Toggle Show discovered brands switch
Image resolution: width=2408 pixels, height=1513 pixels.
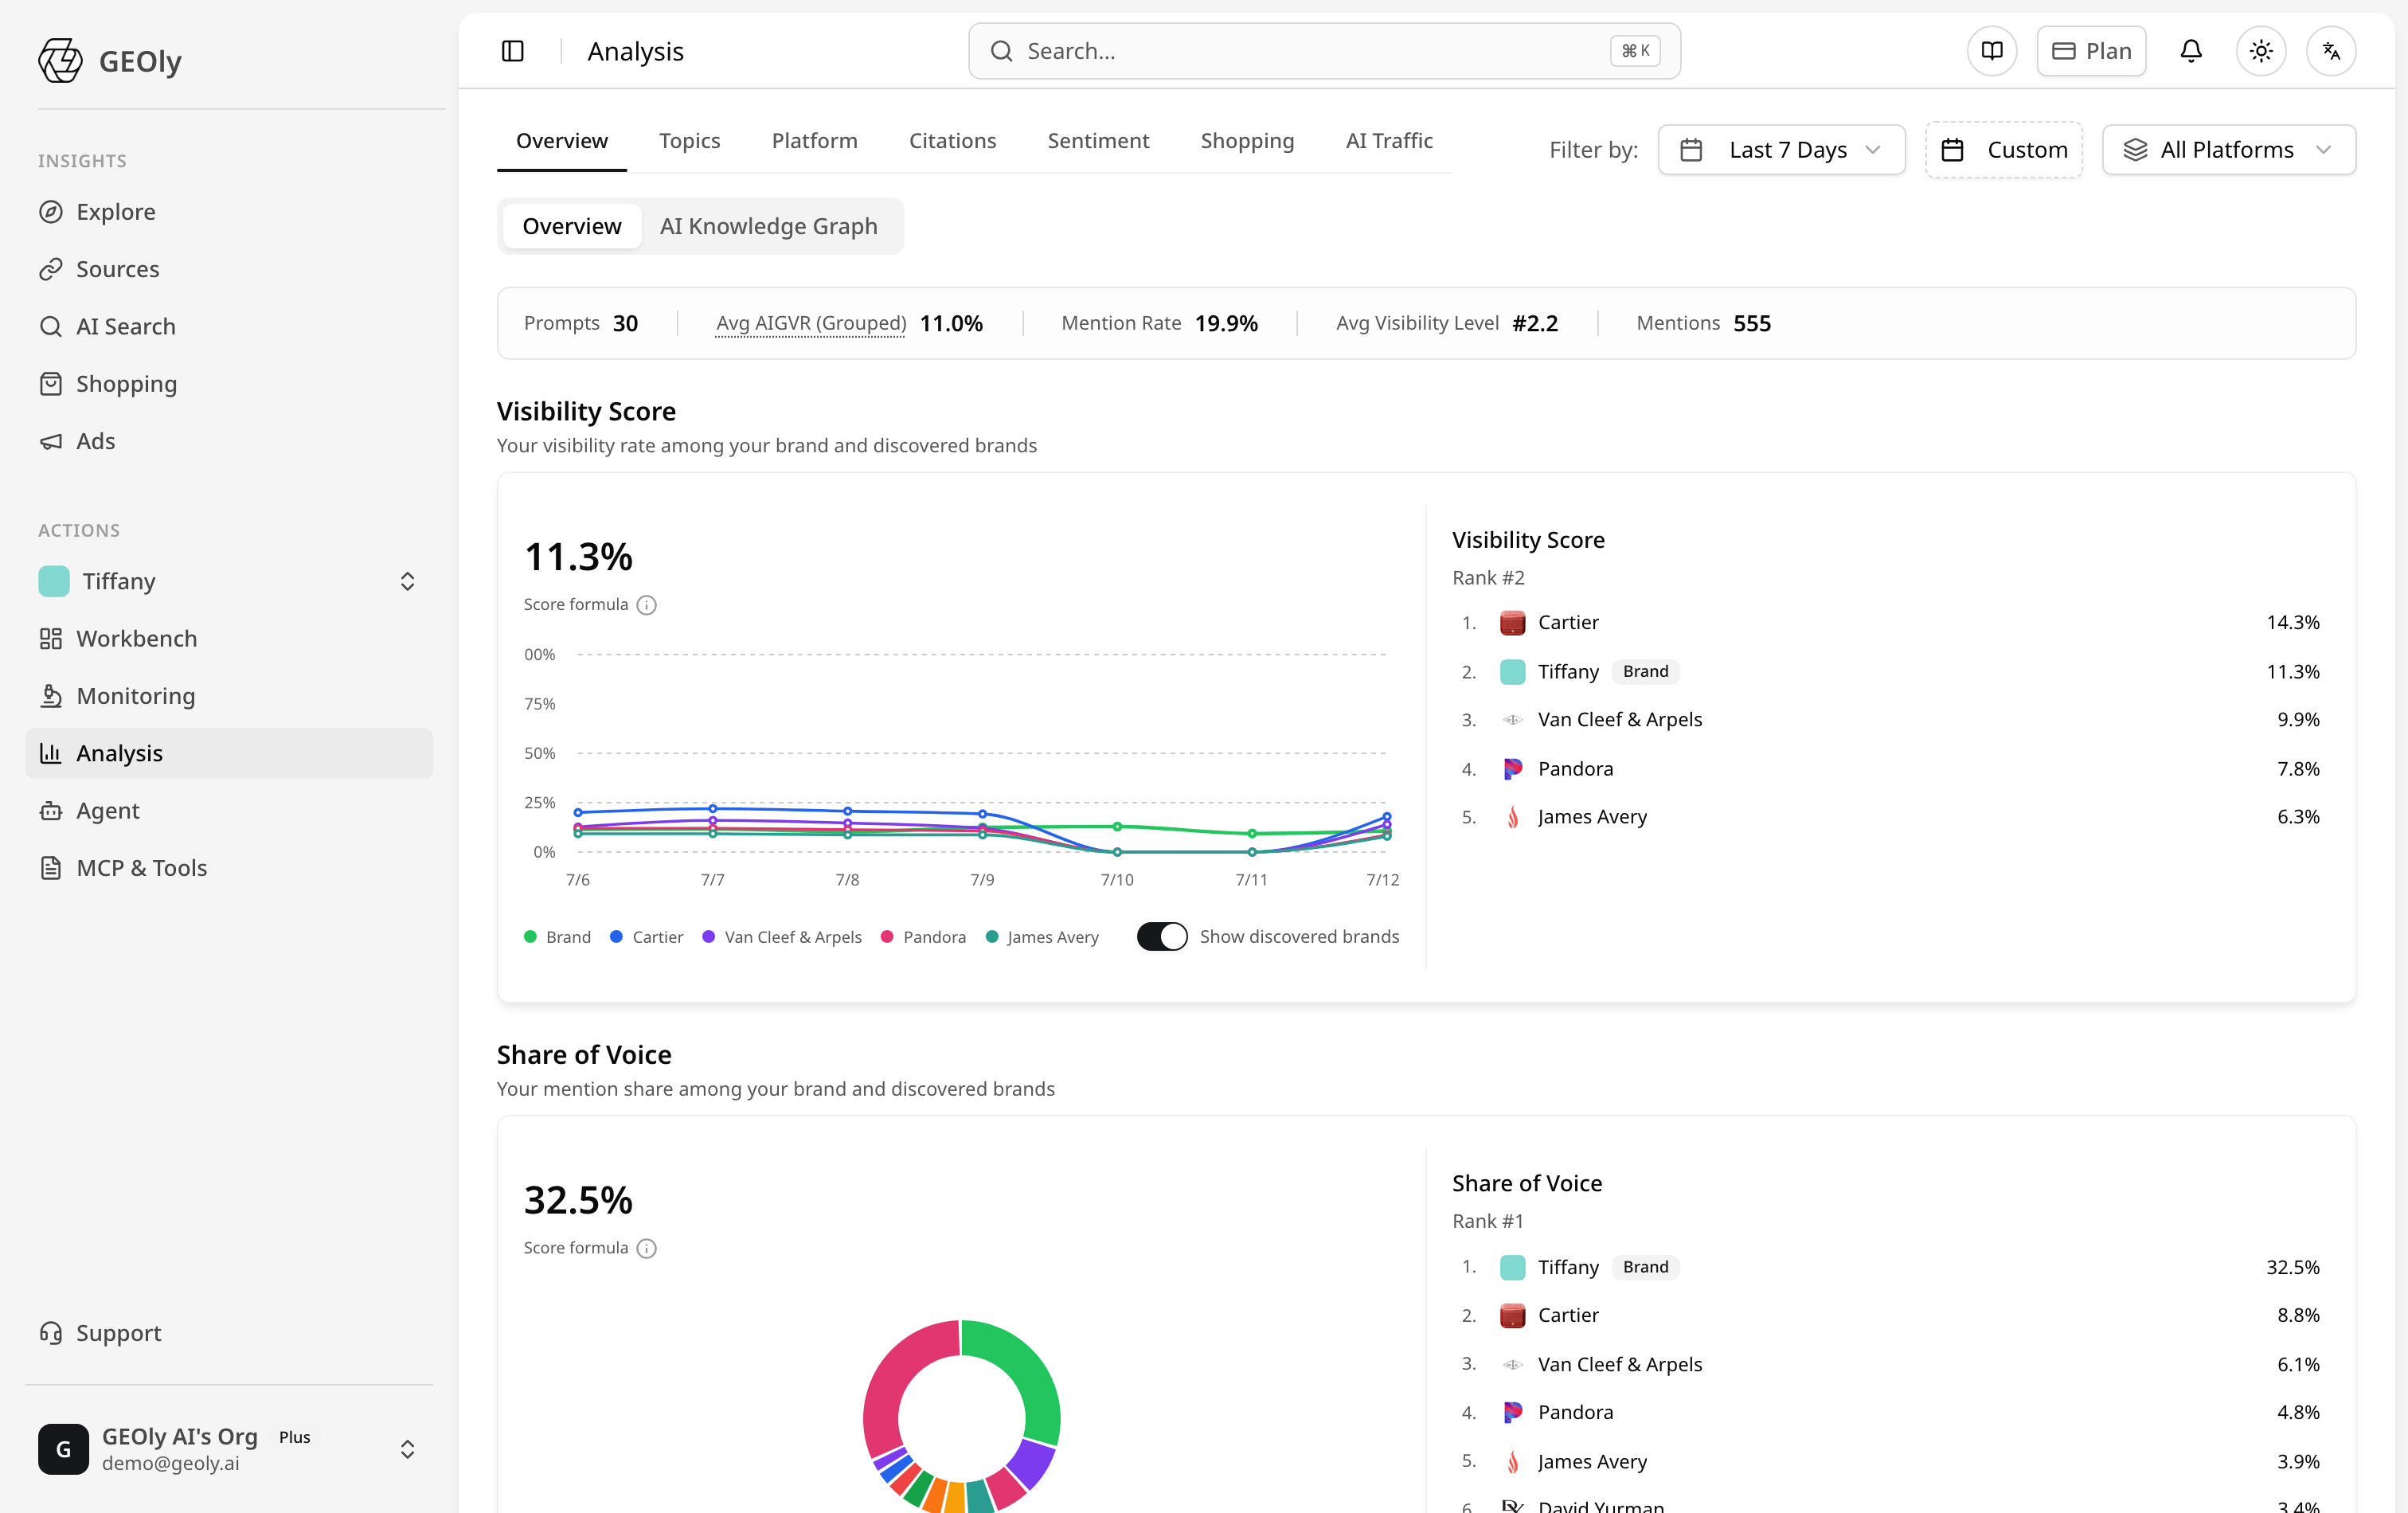coord(1162,937)
